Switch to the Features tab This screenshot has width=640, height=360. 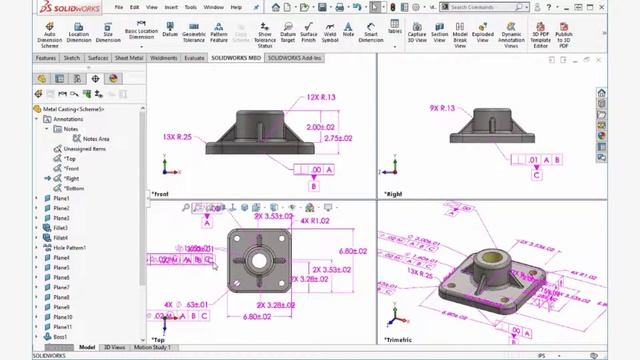point(46,58)
